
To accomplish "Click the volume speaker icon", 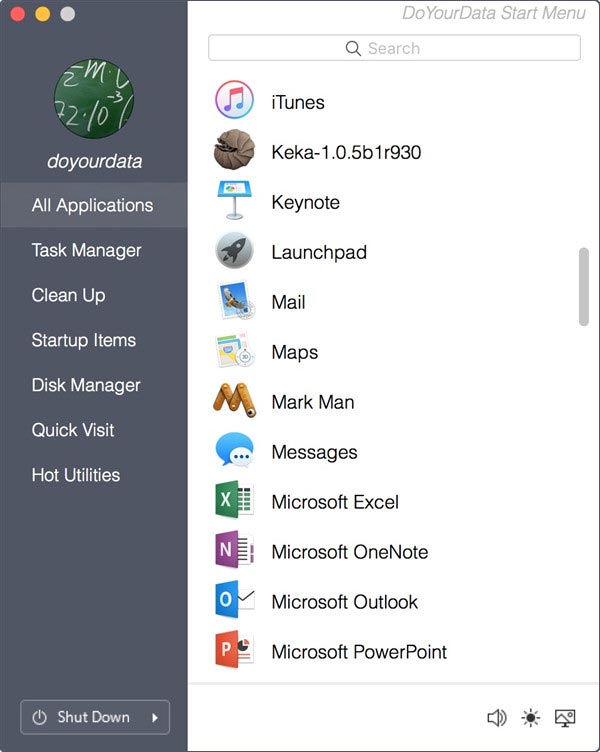I will 497,718.
